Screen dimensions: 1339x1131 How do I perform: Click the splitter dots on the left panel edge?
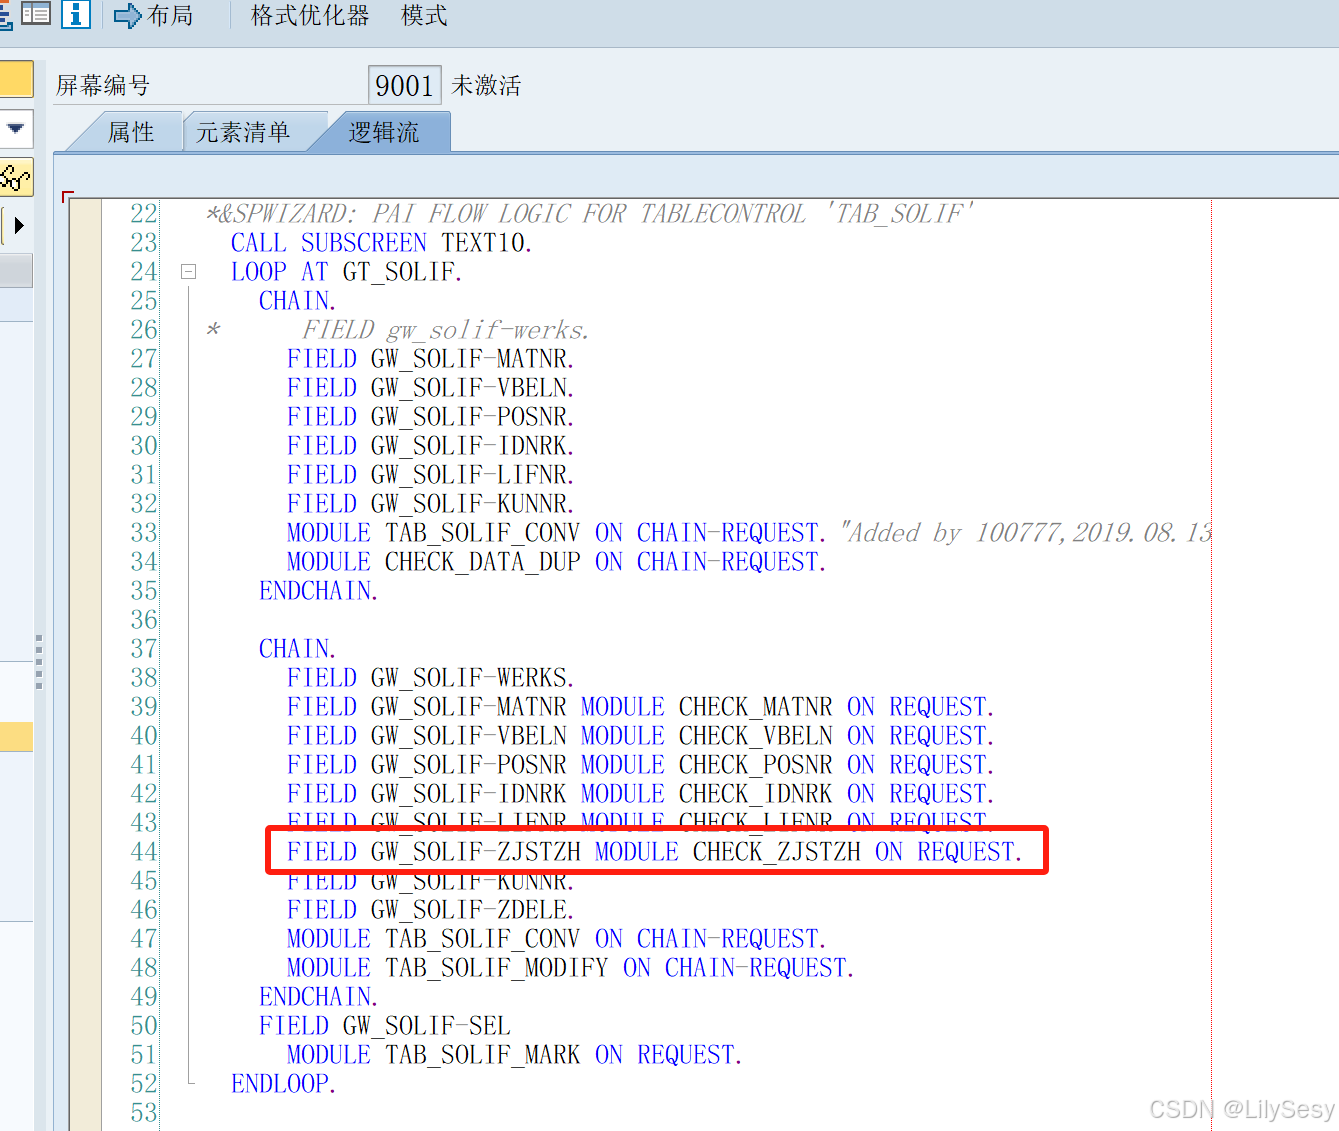[38, 662]
